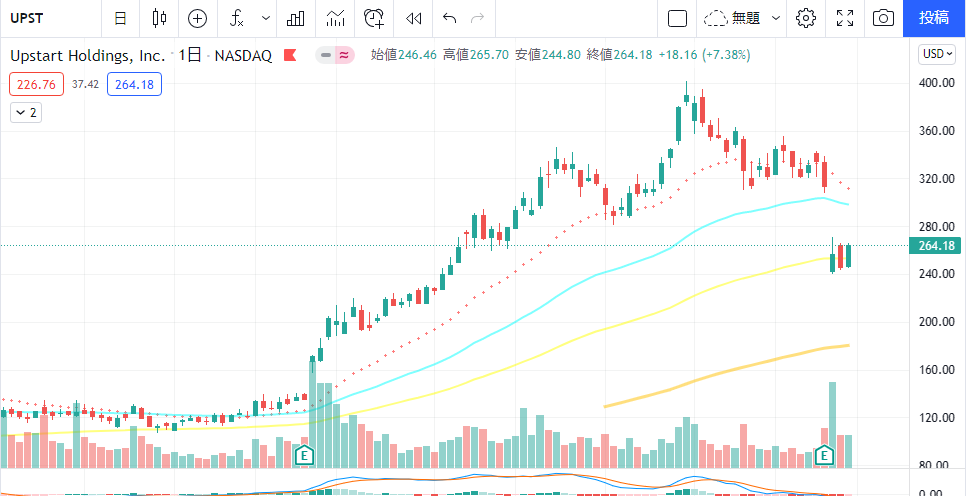Click the blue 264.18 buy price box

click(x=134, y=84)
